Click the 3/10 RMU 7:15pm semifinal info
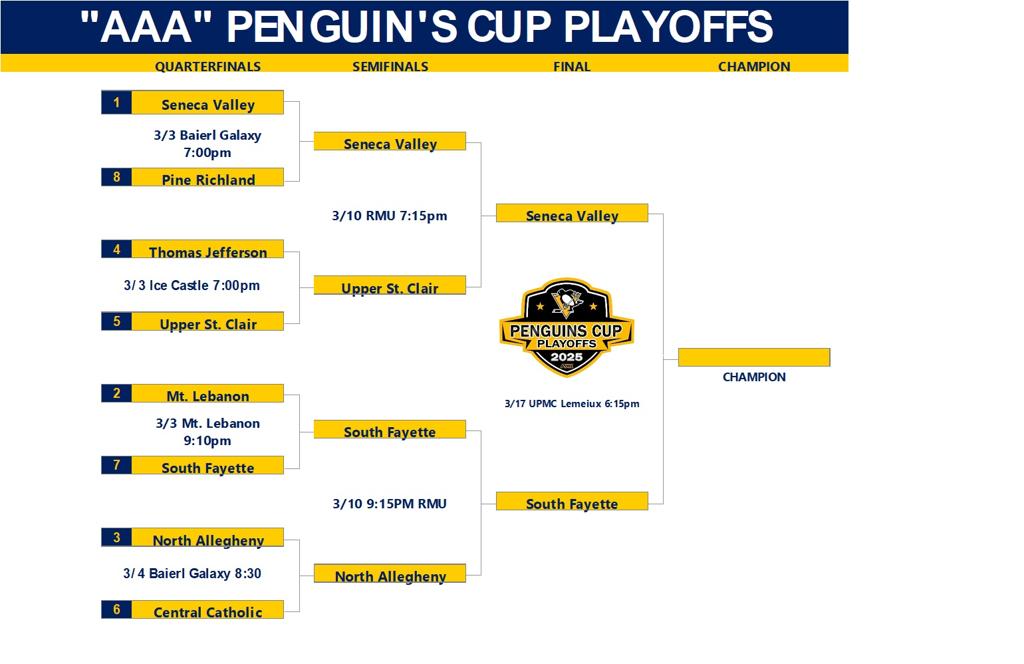 (390, 215)
